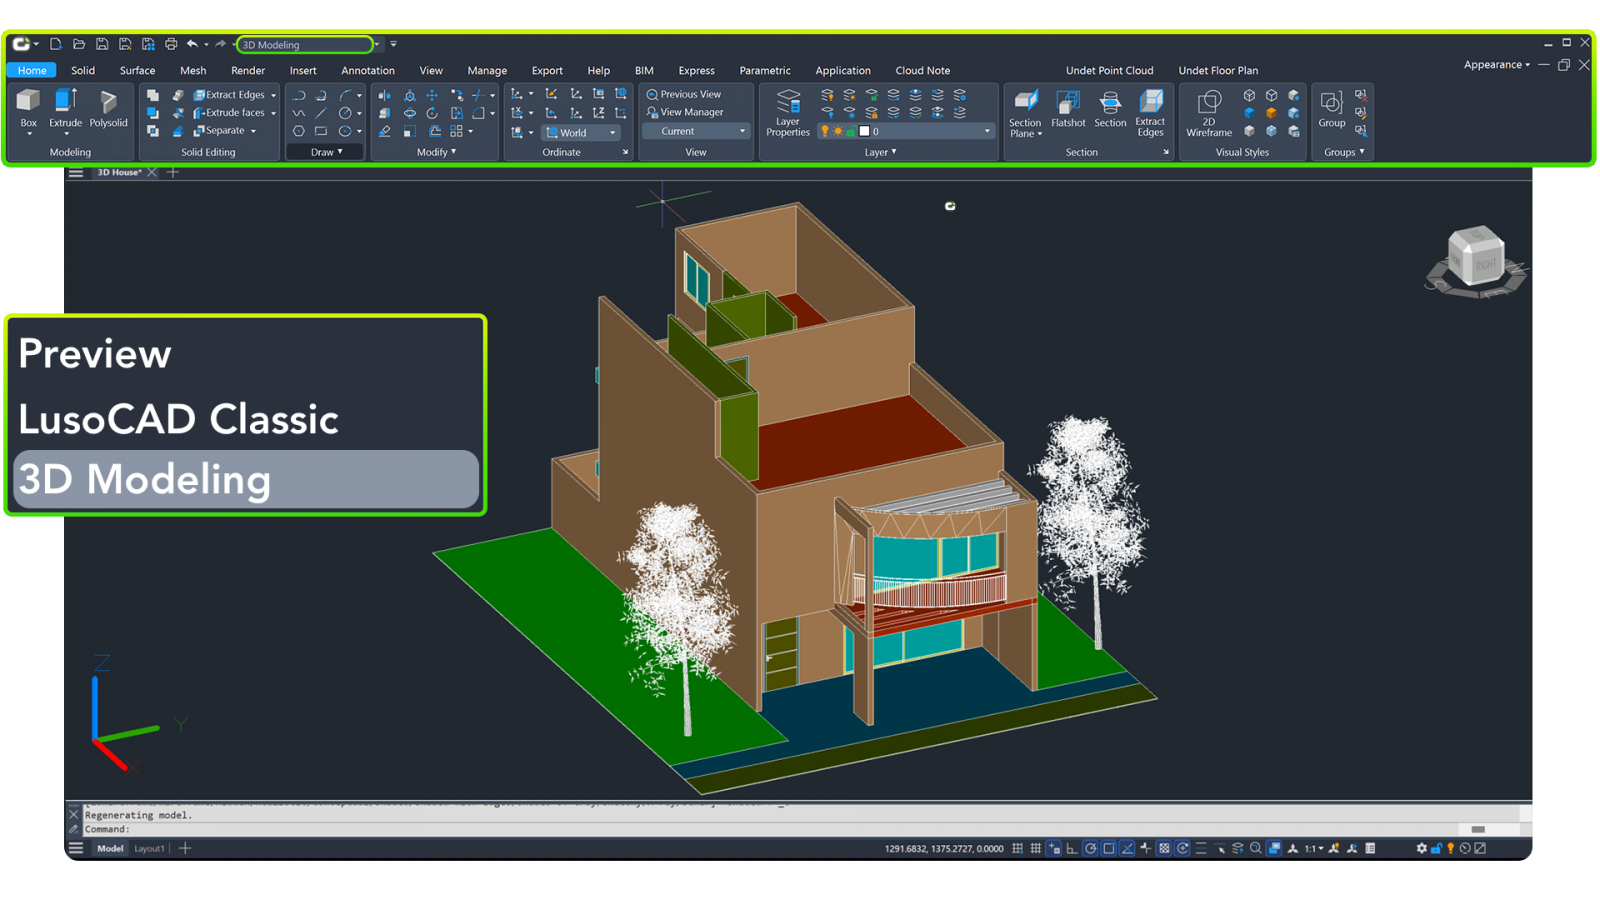Expand the Groups panel
The width and height of the screenshot is (1600, 900).
coord(1344,152)
